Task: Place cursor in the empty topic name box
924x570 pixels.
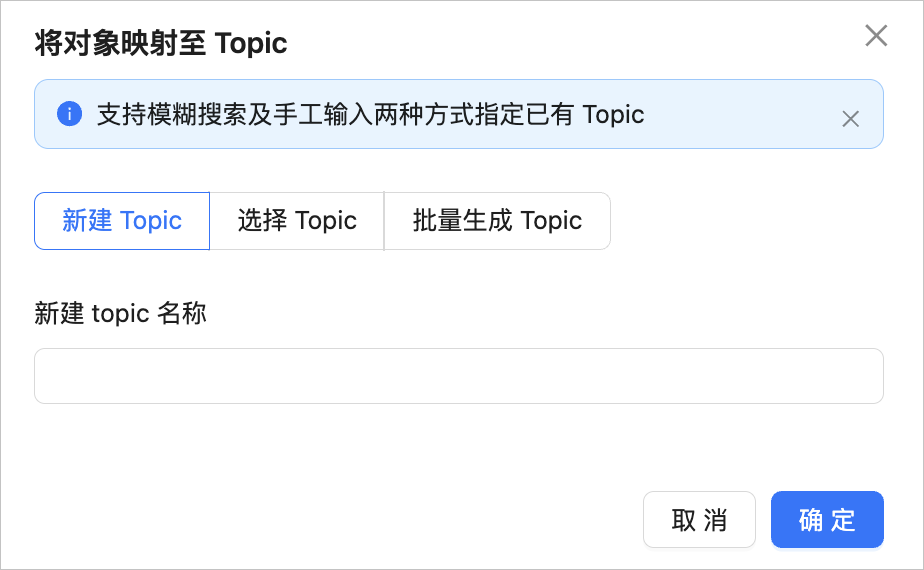Action: coord(458,376)
